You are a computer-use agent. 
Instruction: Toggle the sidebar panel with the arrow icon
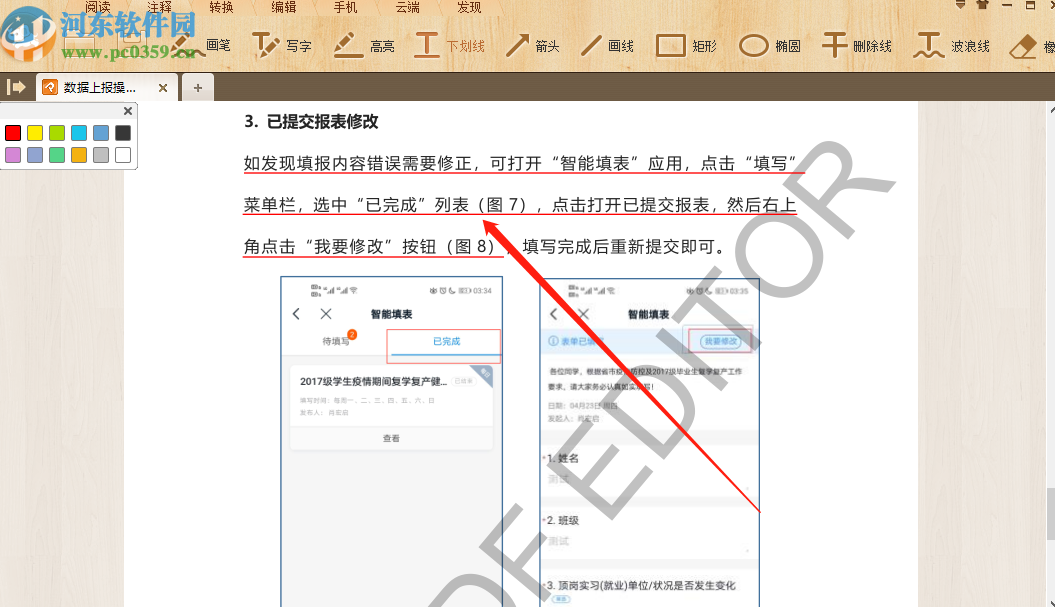tap(16, 86)
